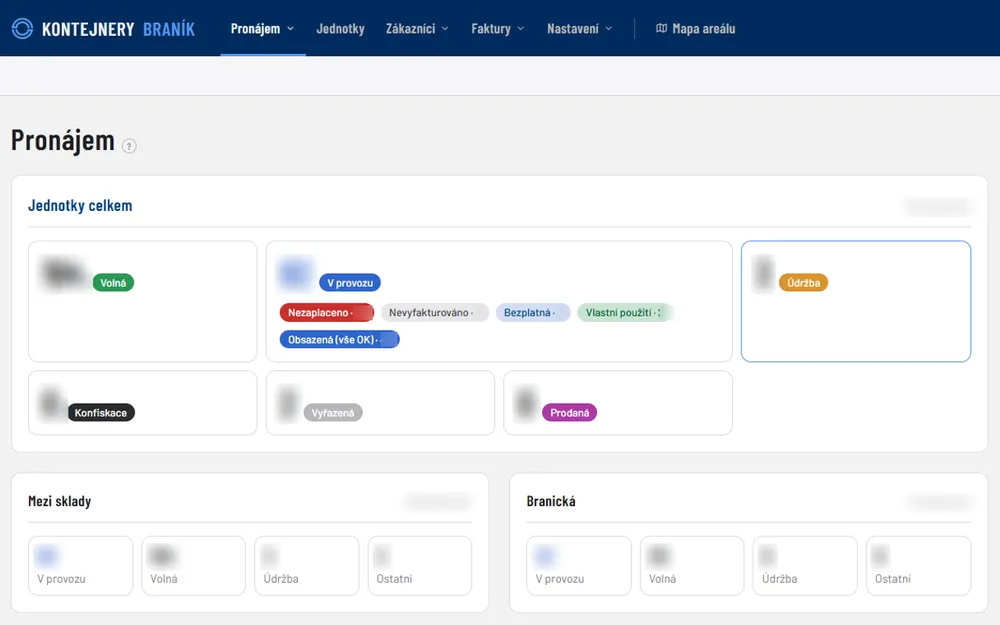
Task: Select the green Volná status badge
Action: click(113, 283)
